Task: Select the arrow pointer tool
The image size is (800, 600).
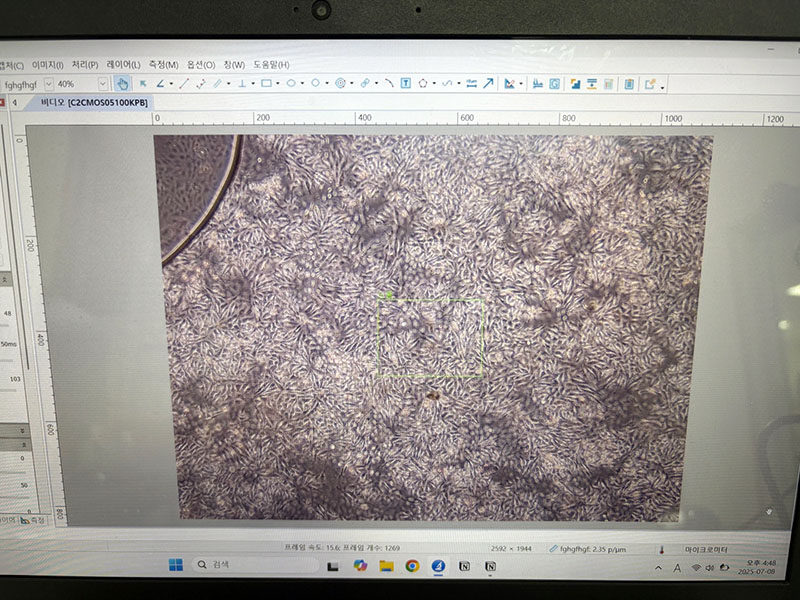Action: (x=143, y=84)
